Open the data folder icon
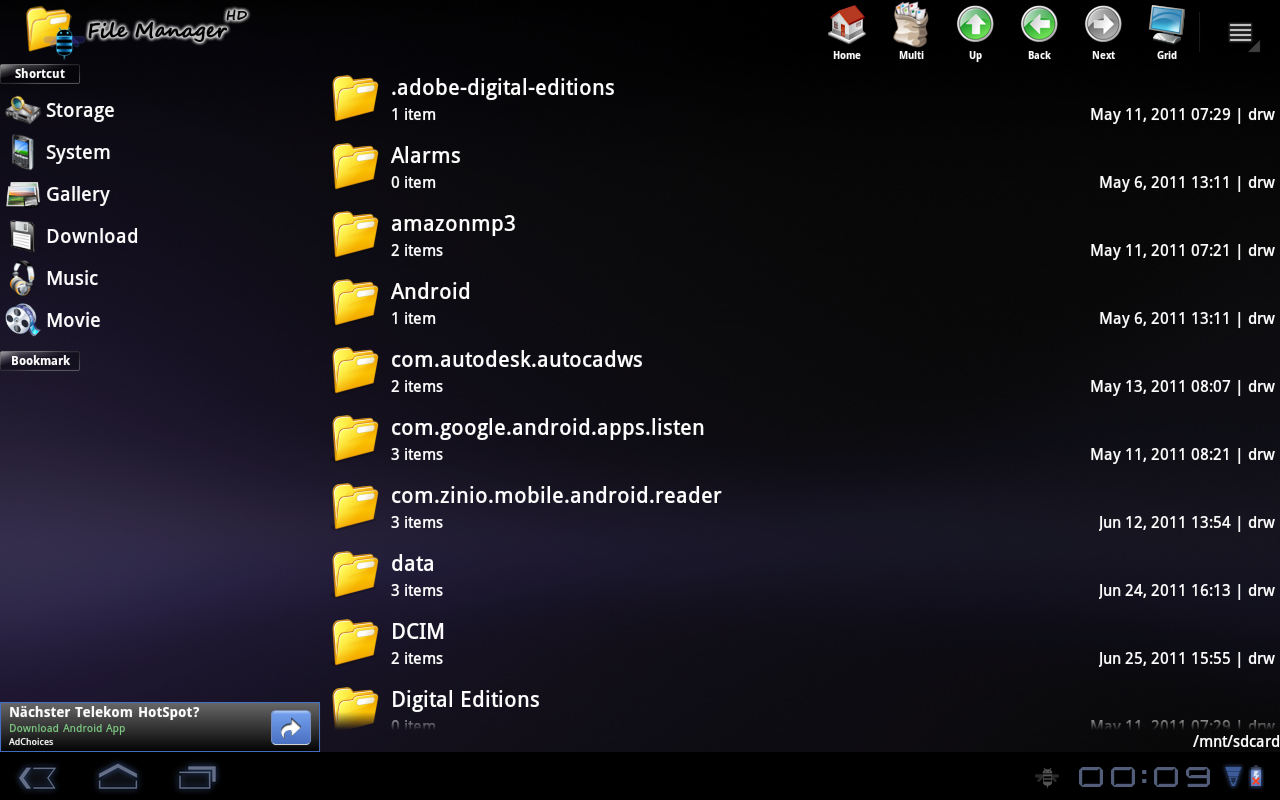Screen dimensions: 1280x800 click(x=355, y=574)
